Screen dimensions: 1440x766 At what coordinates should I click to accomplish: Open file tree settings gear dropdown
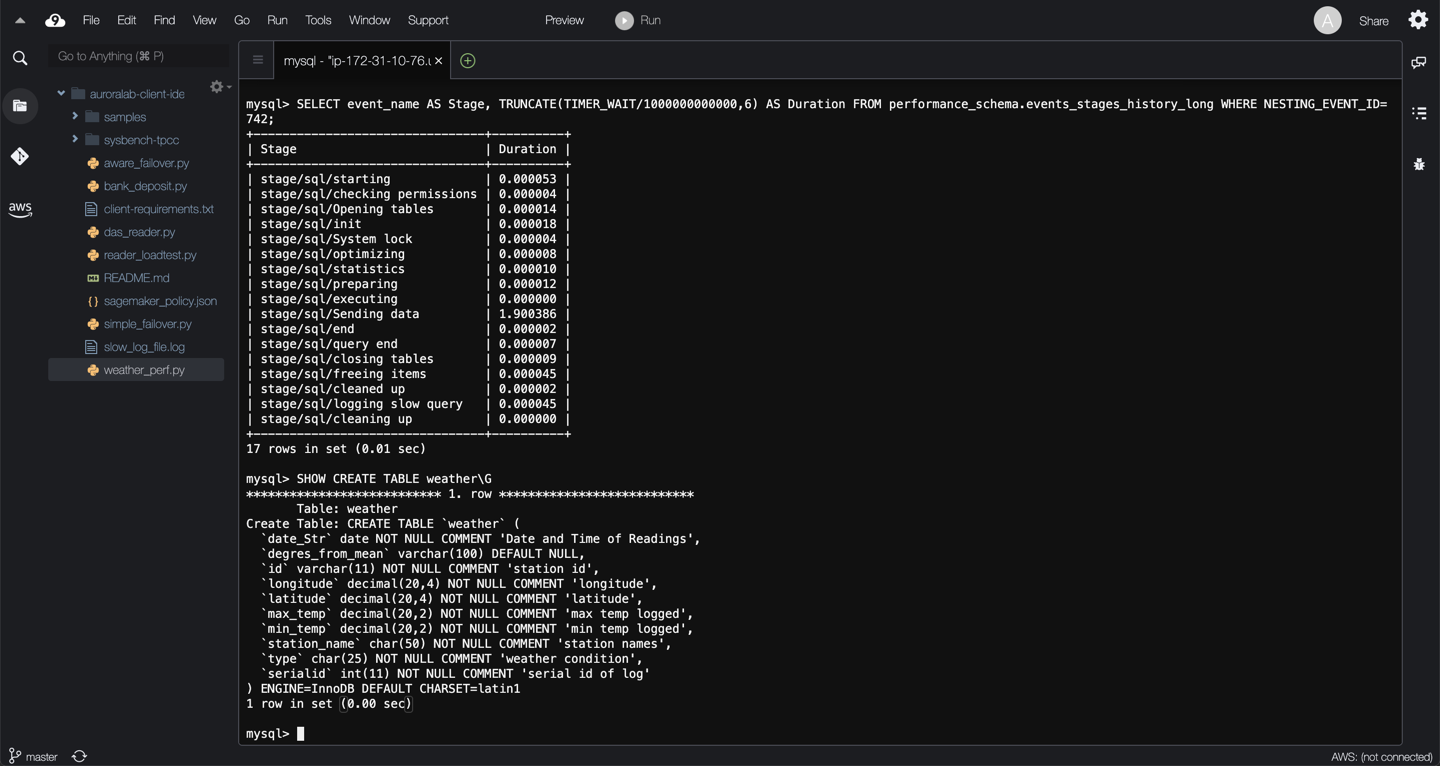tap(219, 88)
